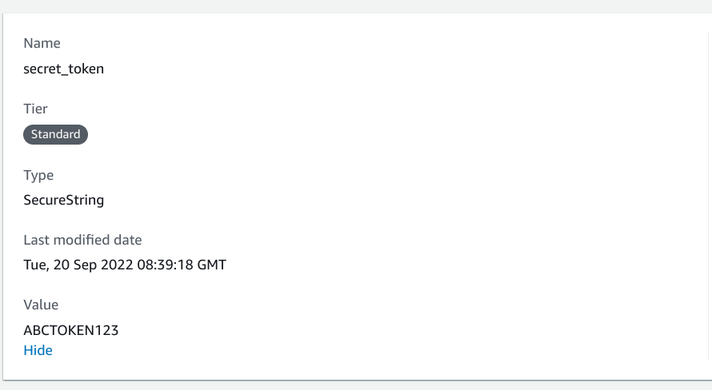Select the secret_token name text
Viewport: 712px width, 390px height.
pos(64,69)
